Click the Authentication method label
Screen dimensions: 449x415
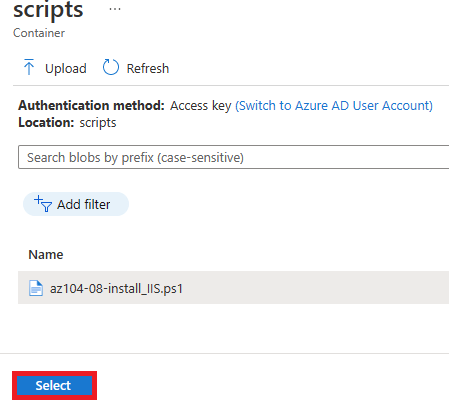91,105
